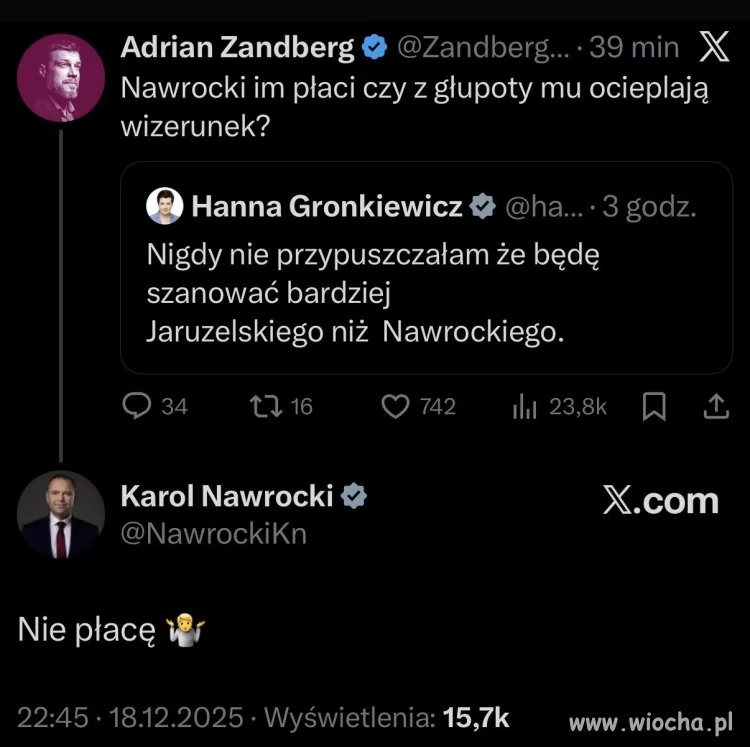Click Adrian Zandberg's verified badge
The image size is (750, 747).
pyautogui.click(x=375, y=48)
